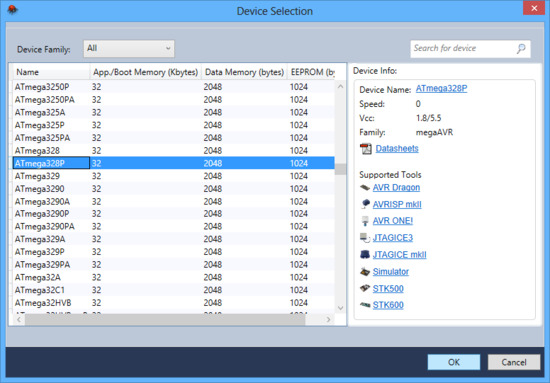The image size is (550, 383).
Task: Click the horizontal scrollbar thumb
Action: tap(165, 319)
